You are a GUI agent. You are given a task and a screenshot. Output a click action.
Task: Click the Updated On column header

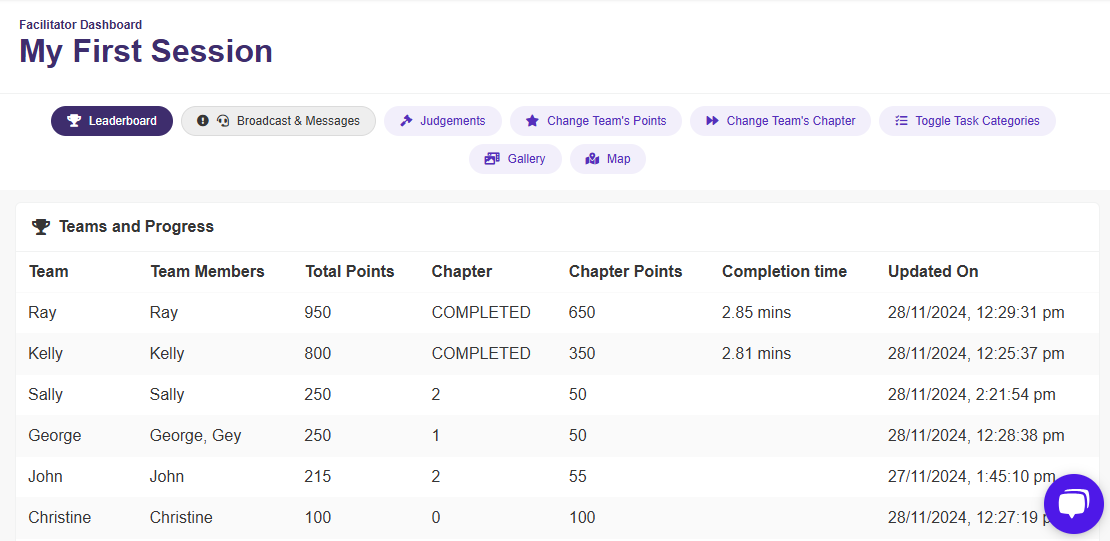point(933,271)
